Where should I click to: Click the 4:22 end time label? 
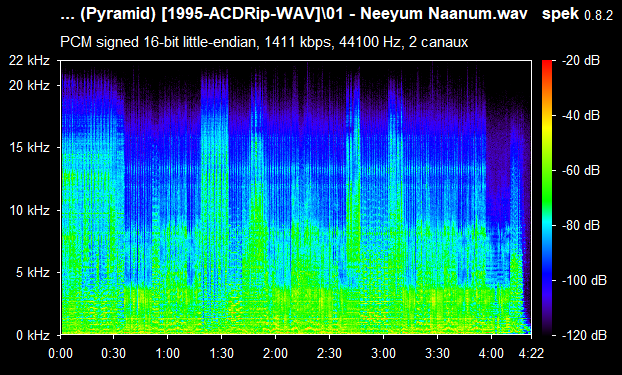531,353
